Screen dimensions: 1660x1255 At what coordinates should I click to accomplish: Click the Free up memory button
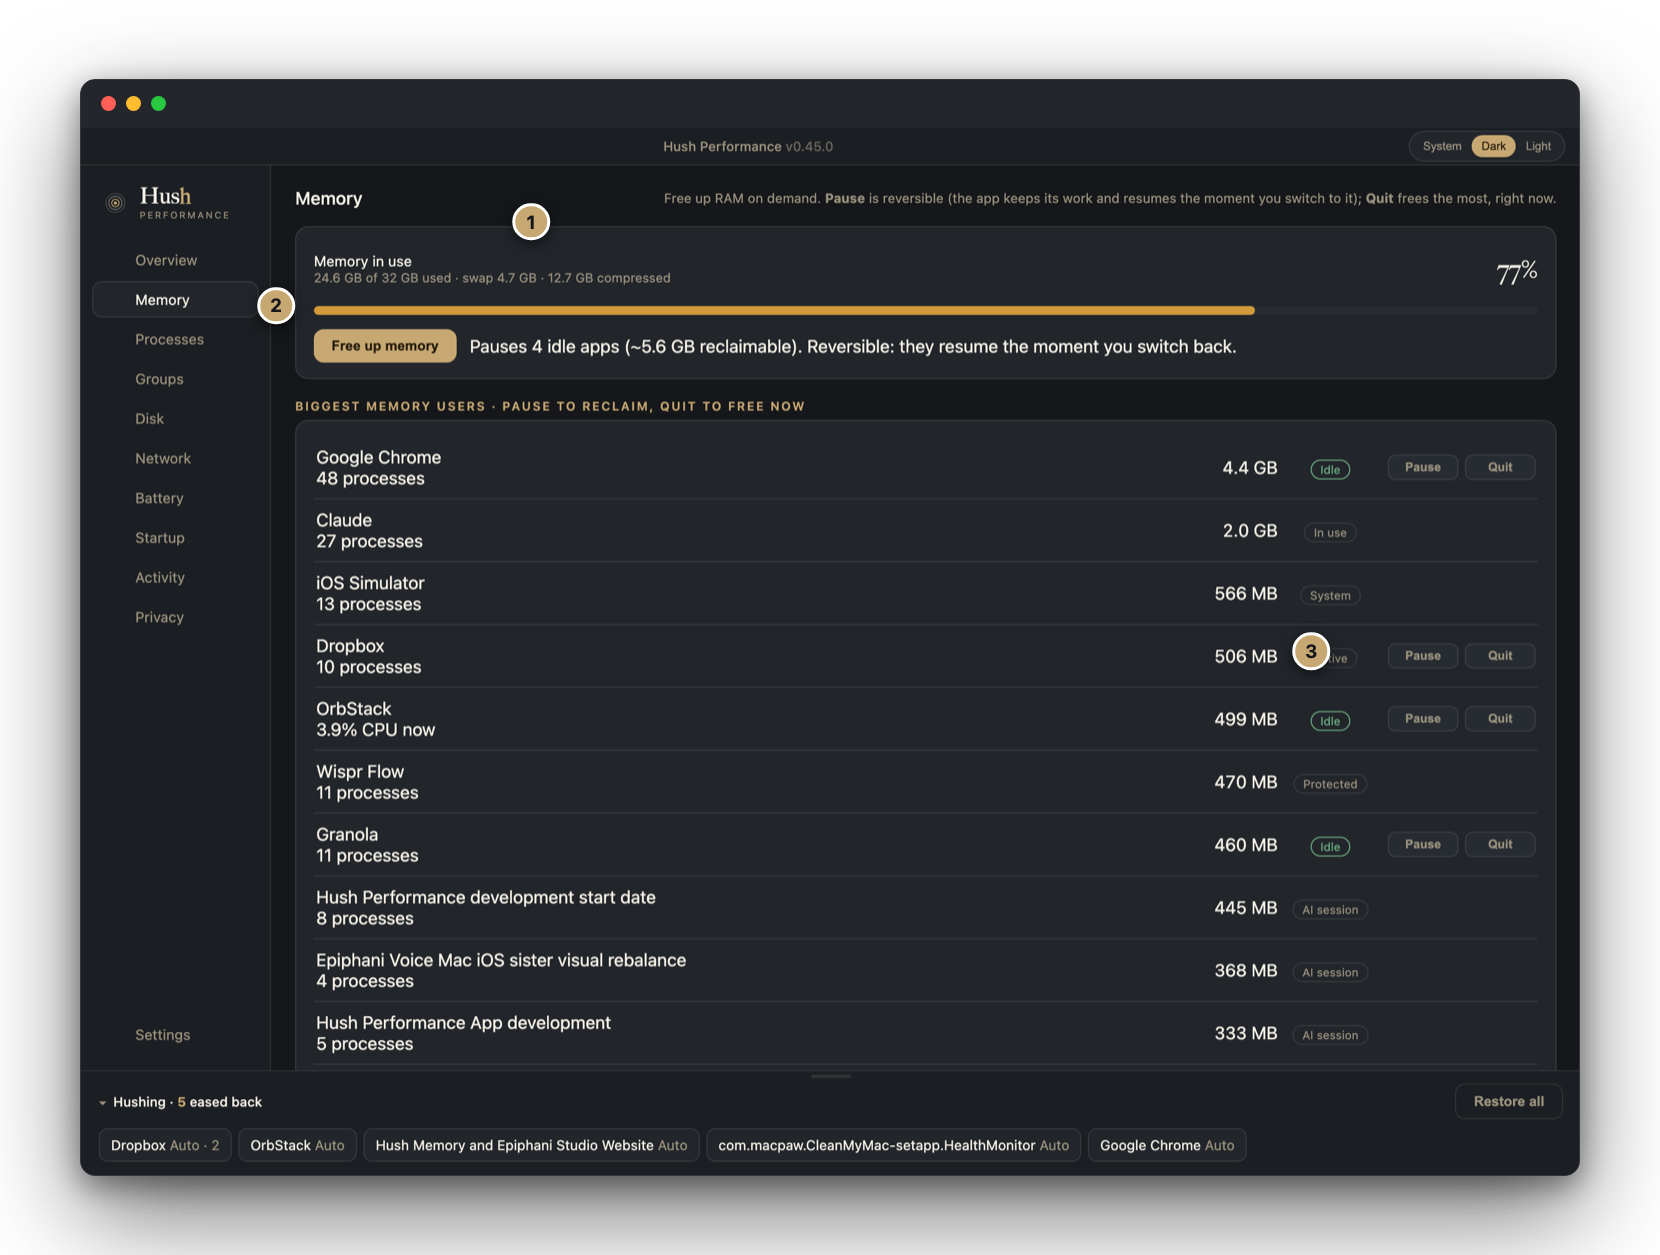pos(385,346)
